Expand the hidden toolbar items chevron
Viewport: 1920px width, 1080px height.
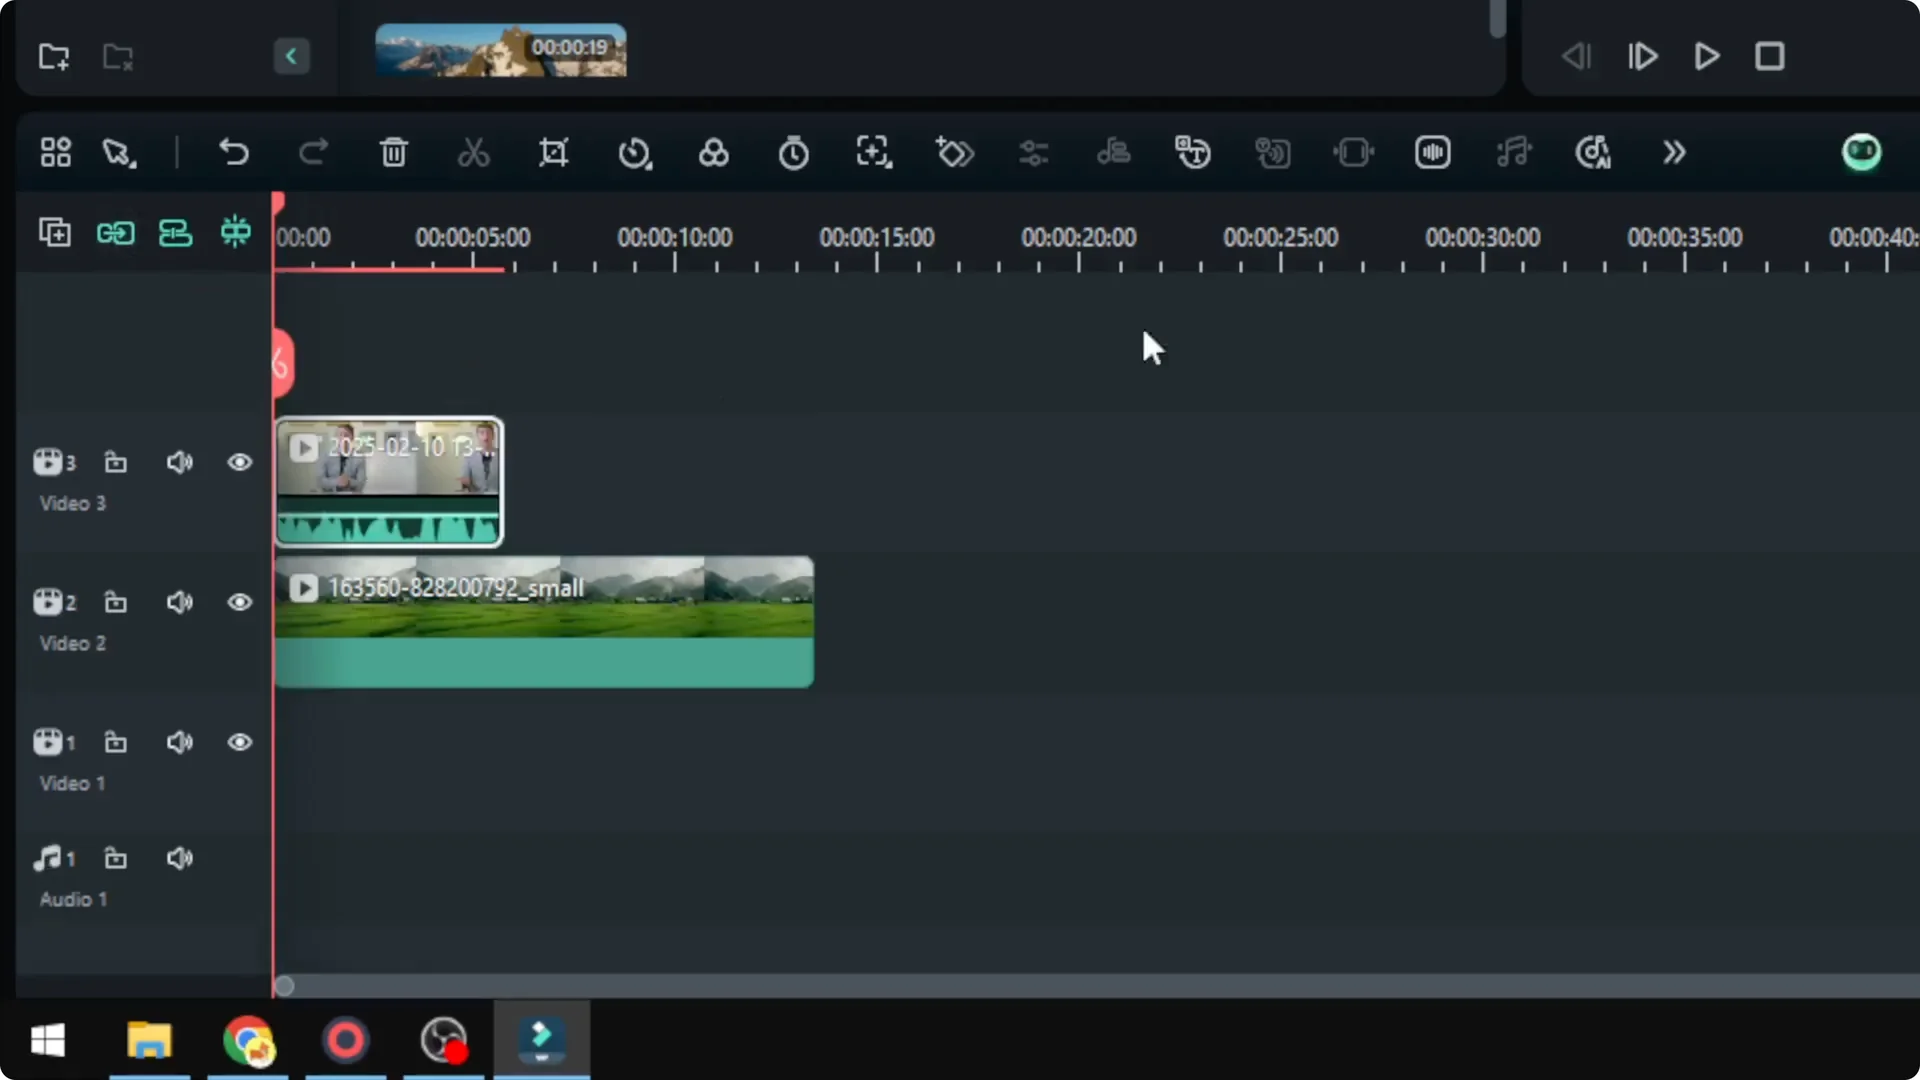pyautogui.click(x=1673, y=152)
